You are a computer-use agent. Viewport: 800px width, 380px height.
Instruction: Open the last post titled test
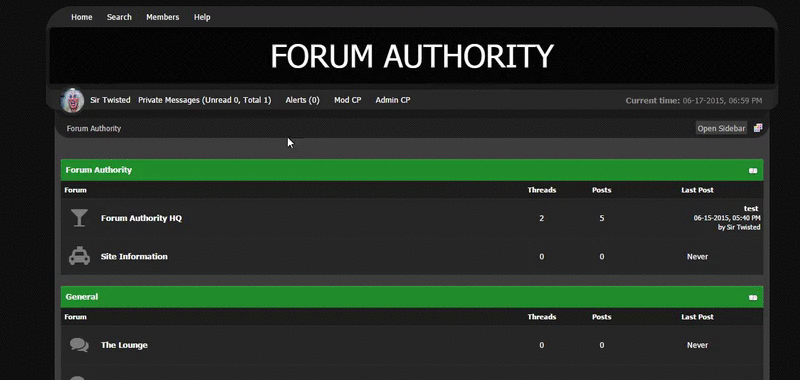tap(751, 209)
